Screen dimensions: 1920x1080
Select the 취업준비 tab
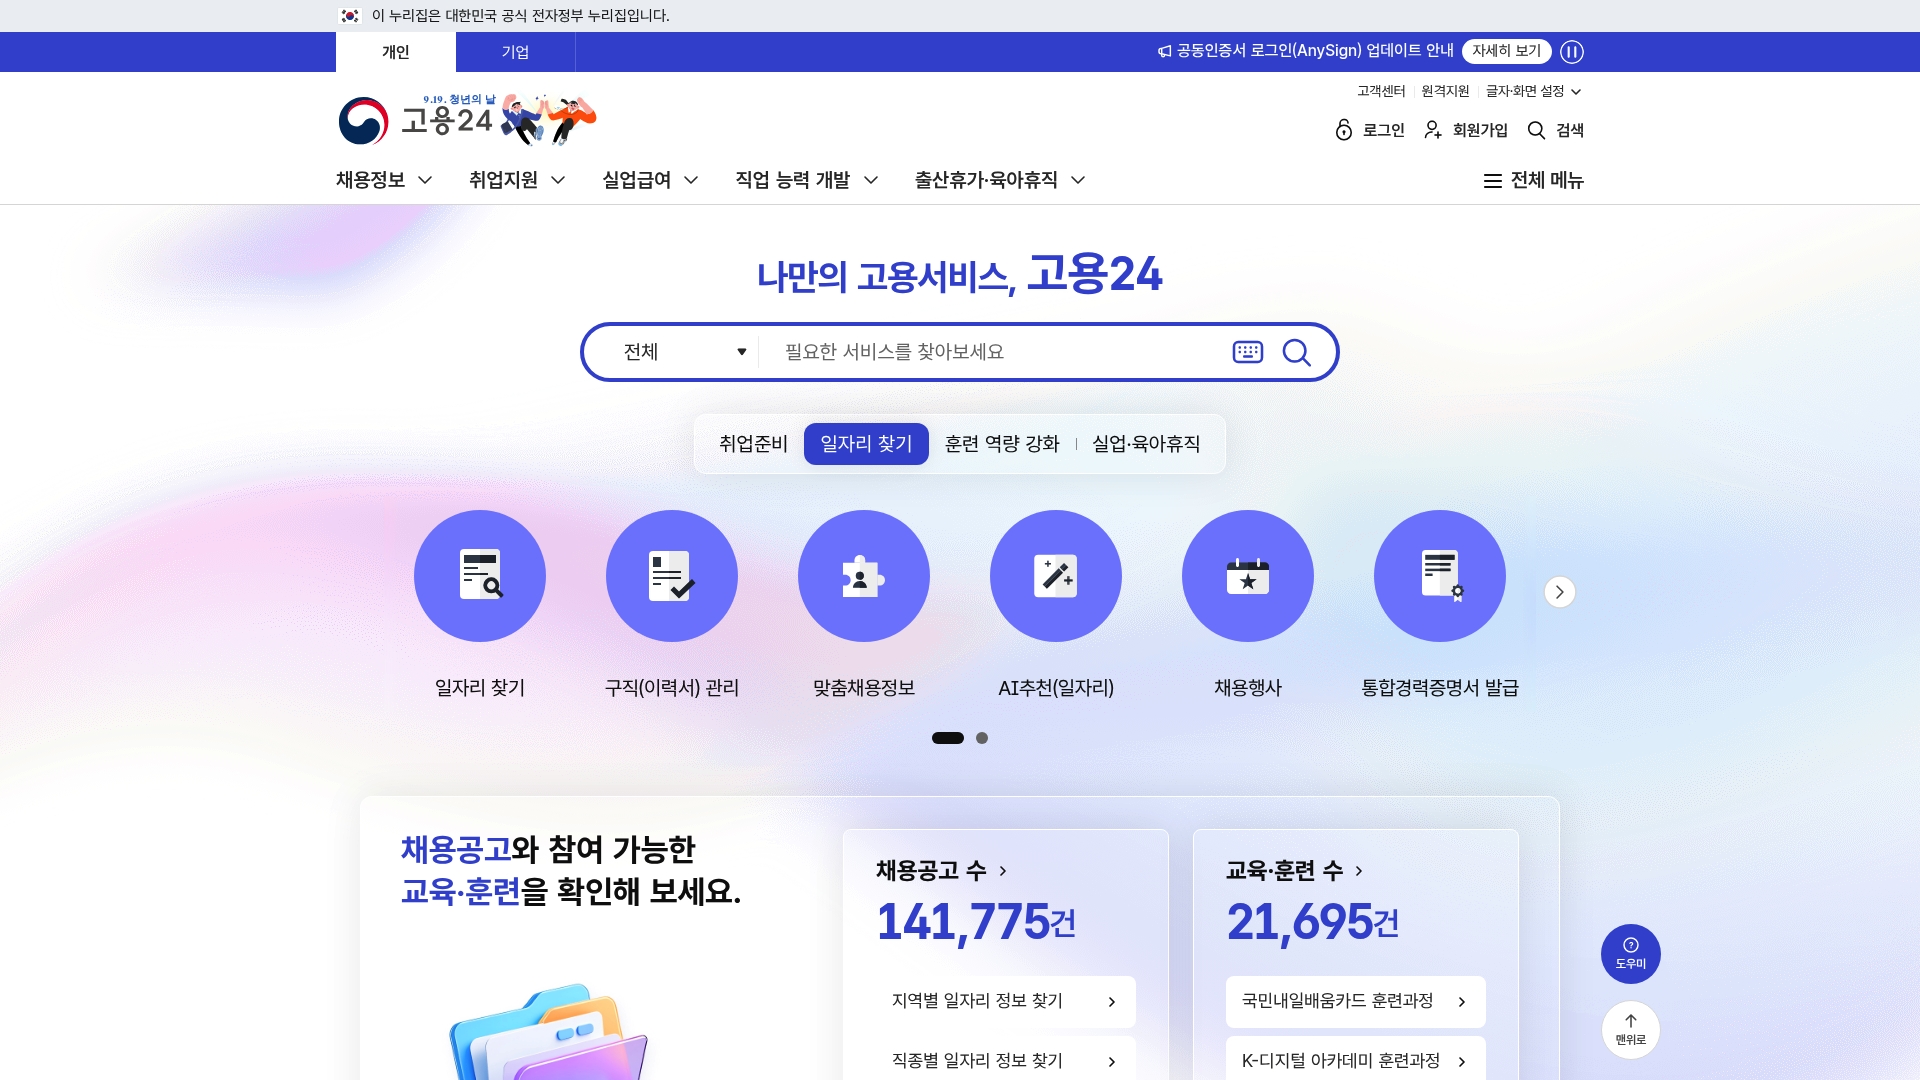pyautogui.click(x=753, y=444)
